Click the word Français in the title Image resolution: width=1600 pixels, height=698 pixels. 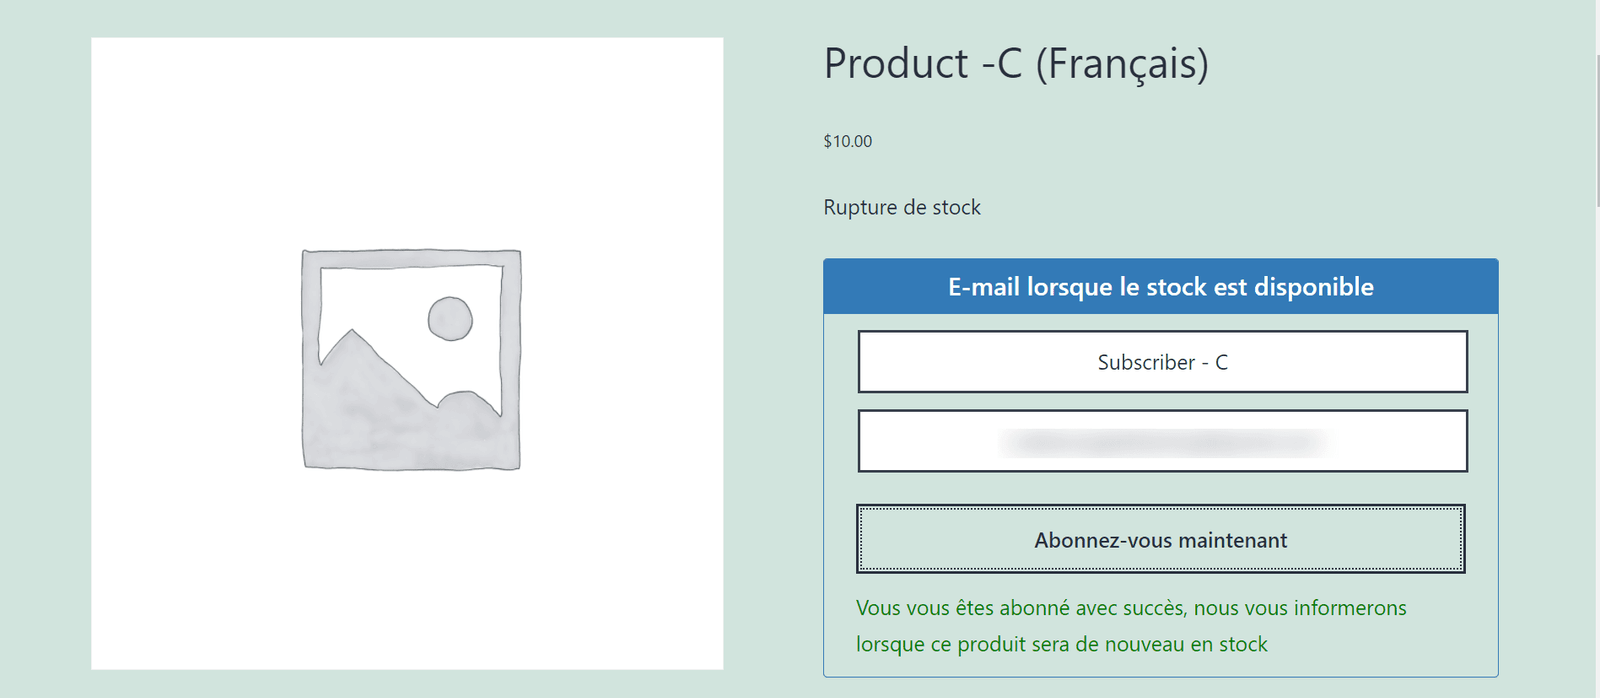point(1121,64)
